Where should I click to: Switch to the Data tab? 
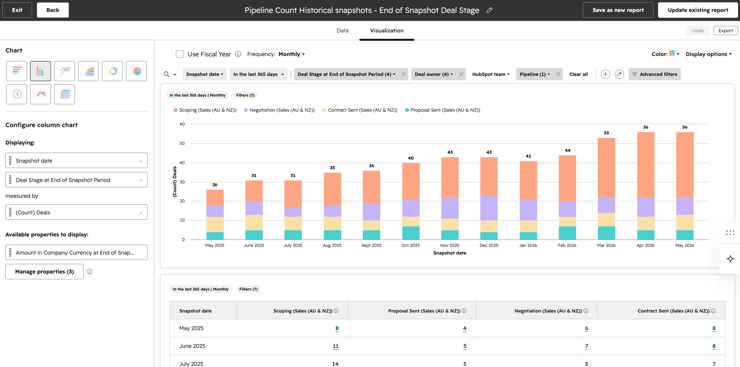pos(342,31)
